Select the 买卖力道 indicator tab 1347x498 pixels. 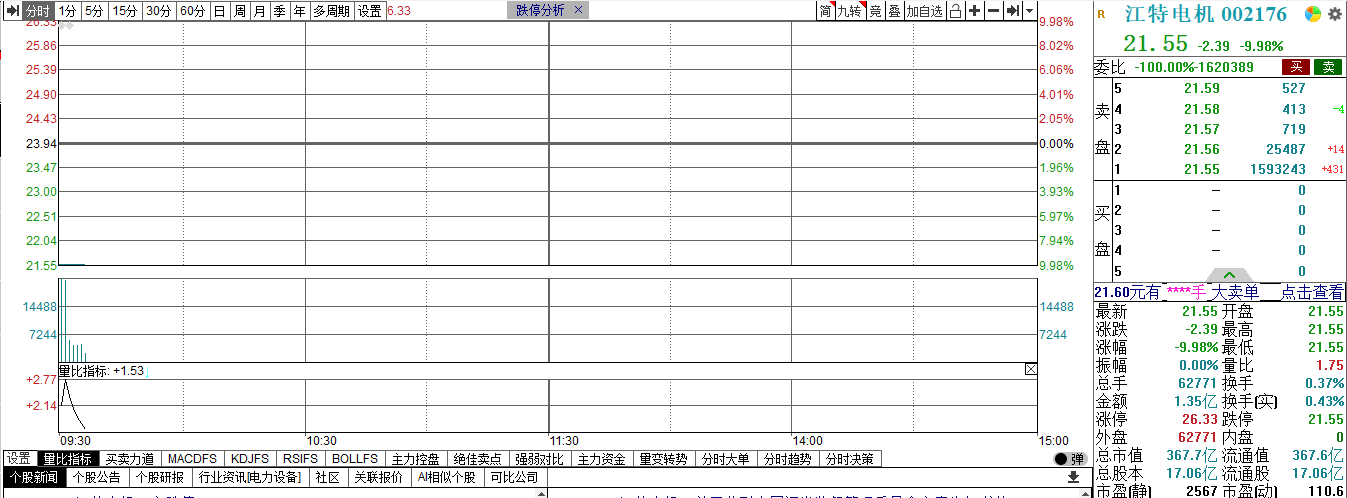[129, 459]
